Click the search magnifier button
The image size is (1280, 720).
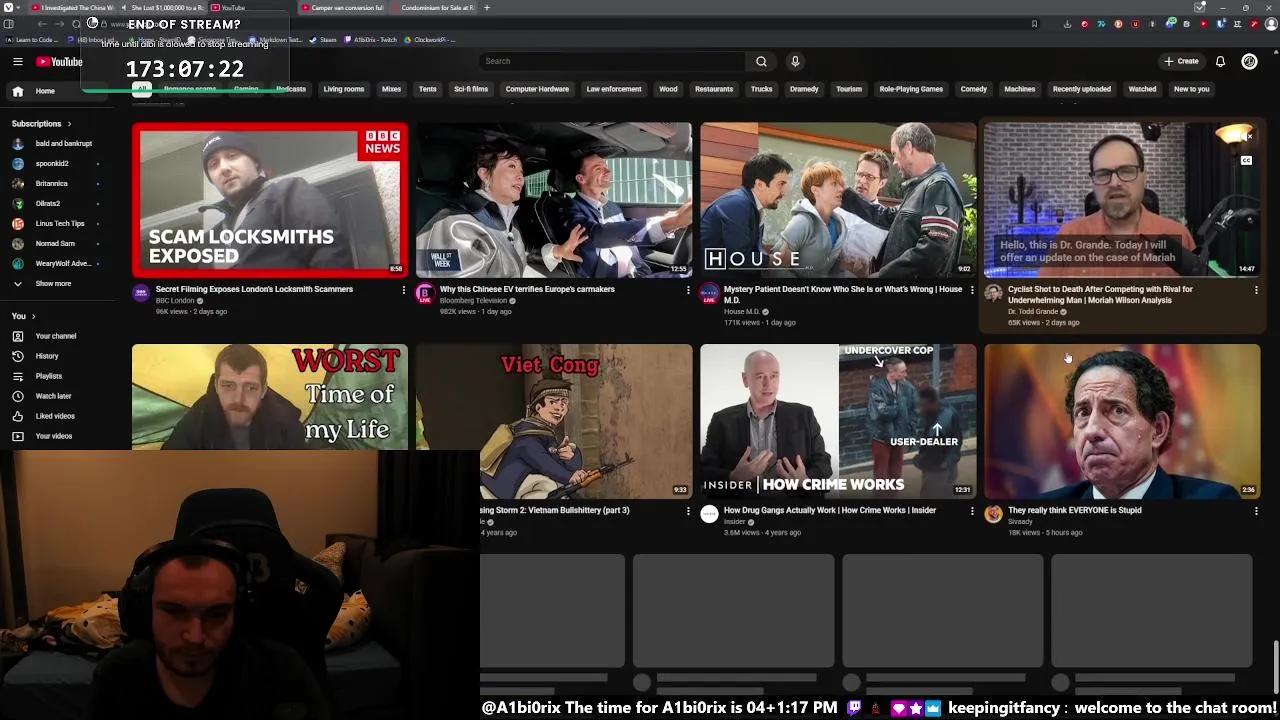pyautogui.click(x=761, y=61)
